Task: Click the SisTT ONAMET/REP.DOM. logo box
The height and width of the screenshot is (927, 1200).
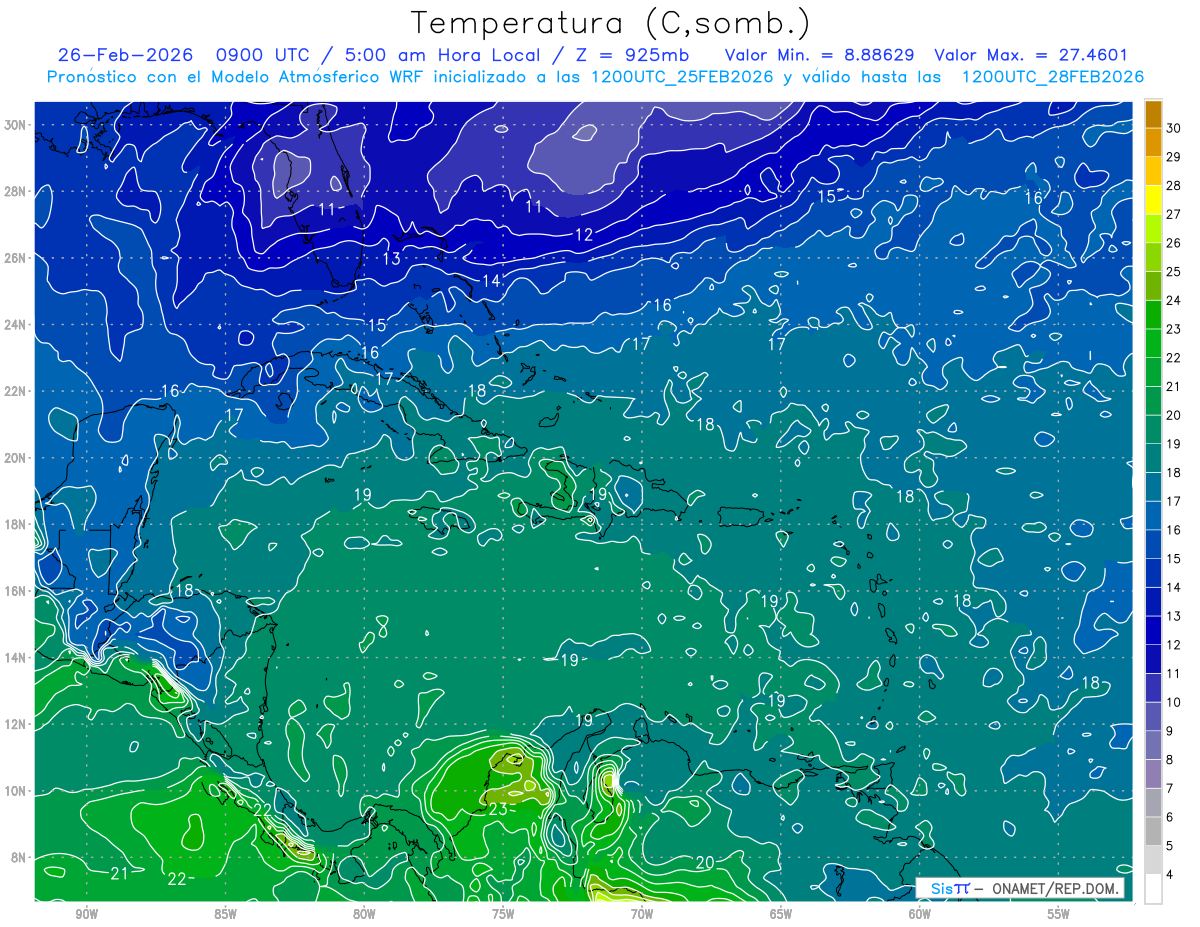Action: [x=1020, y=888]
